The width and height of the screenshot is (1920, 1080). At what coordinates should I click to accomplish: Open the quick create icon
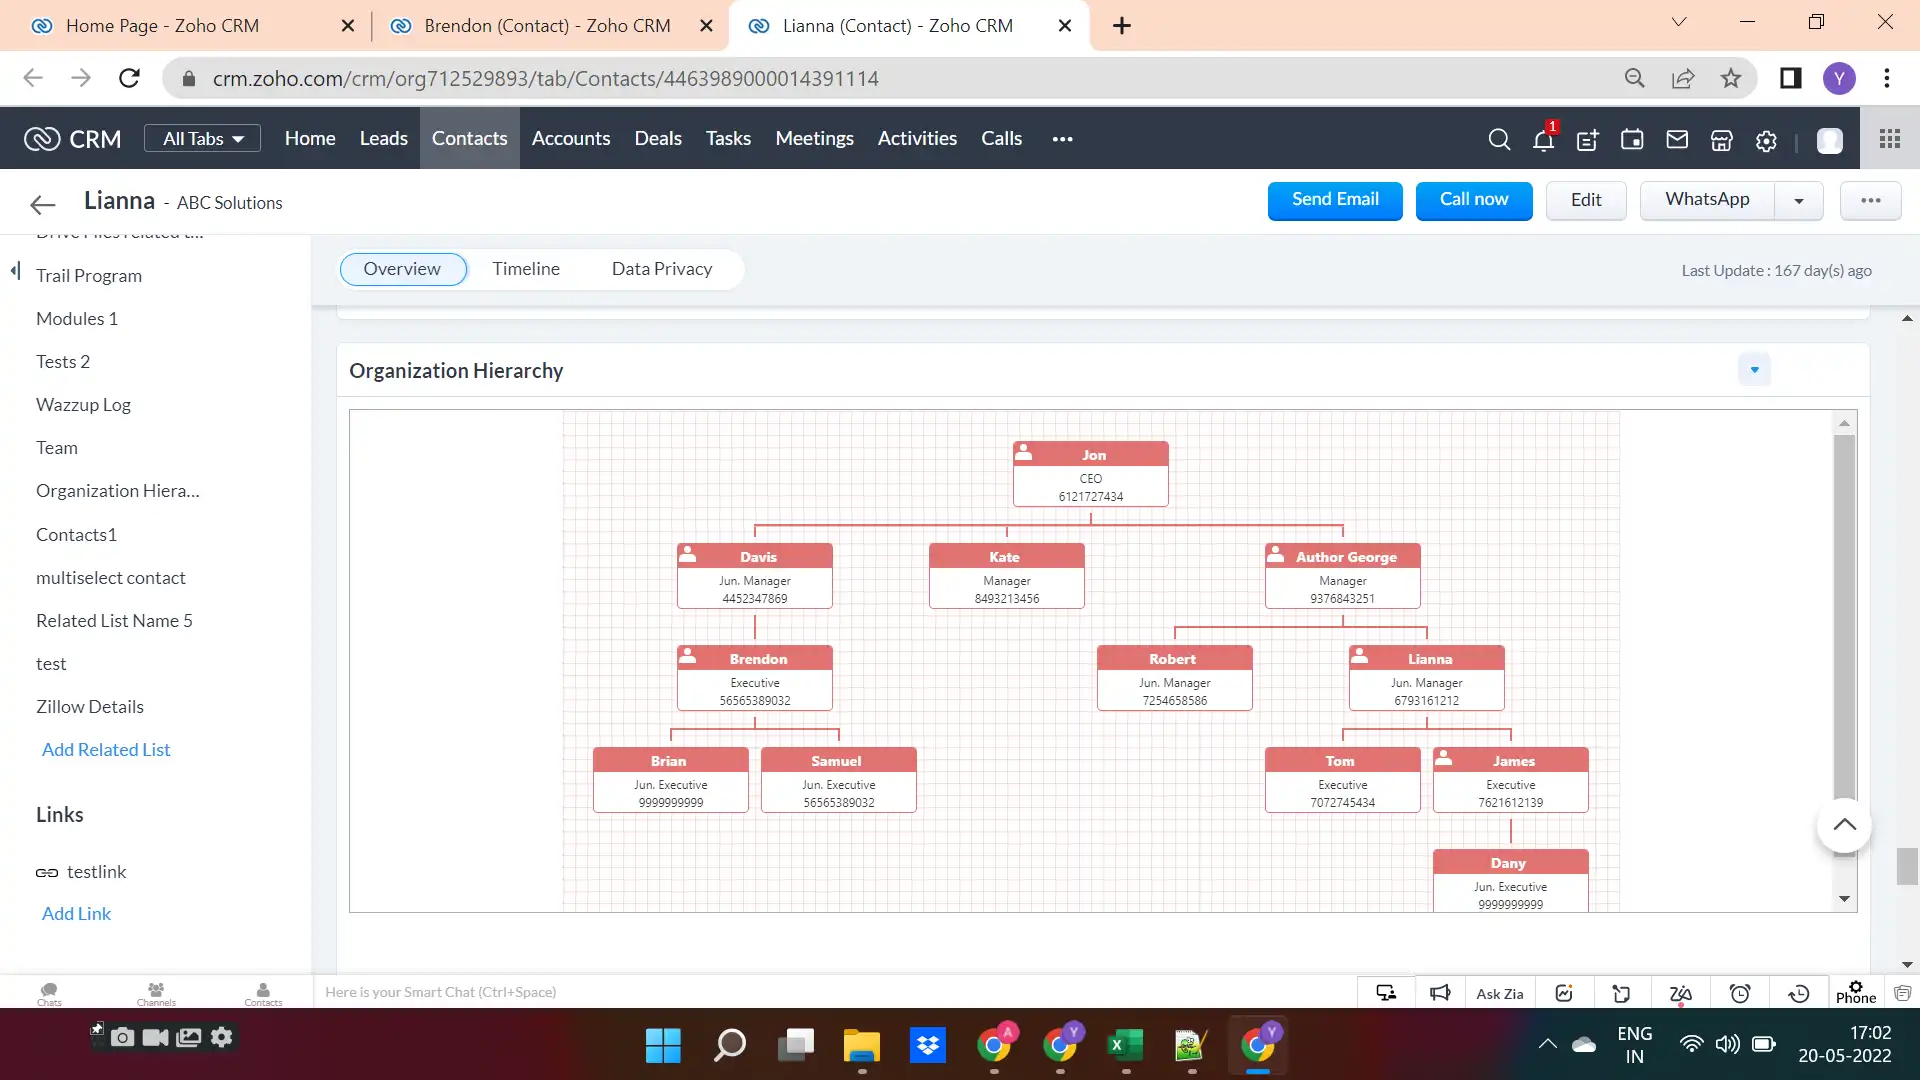click(x=1588, y=141)
